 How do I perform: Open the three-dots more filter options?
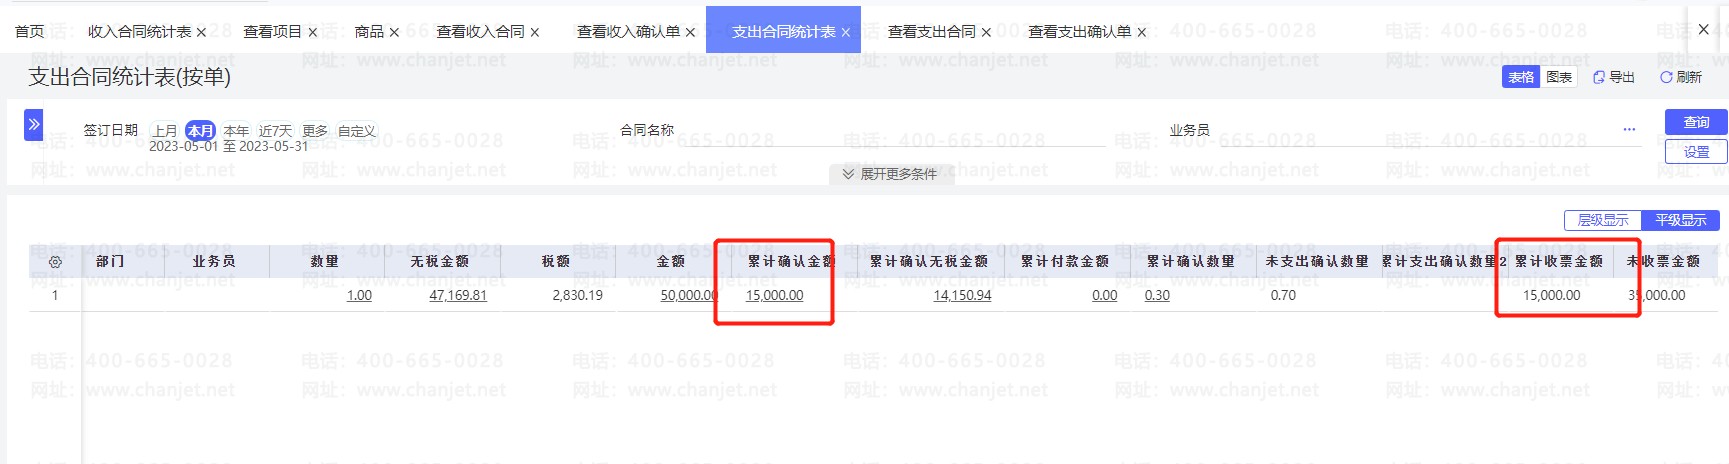click(x=1629, y=129)
